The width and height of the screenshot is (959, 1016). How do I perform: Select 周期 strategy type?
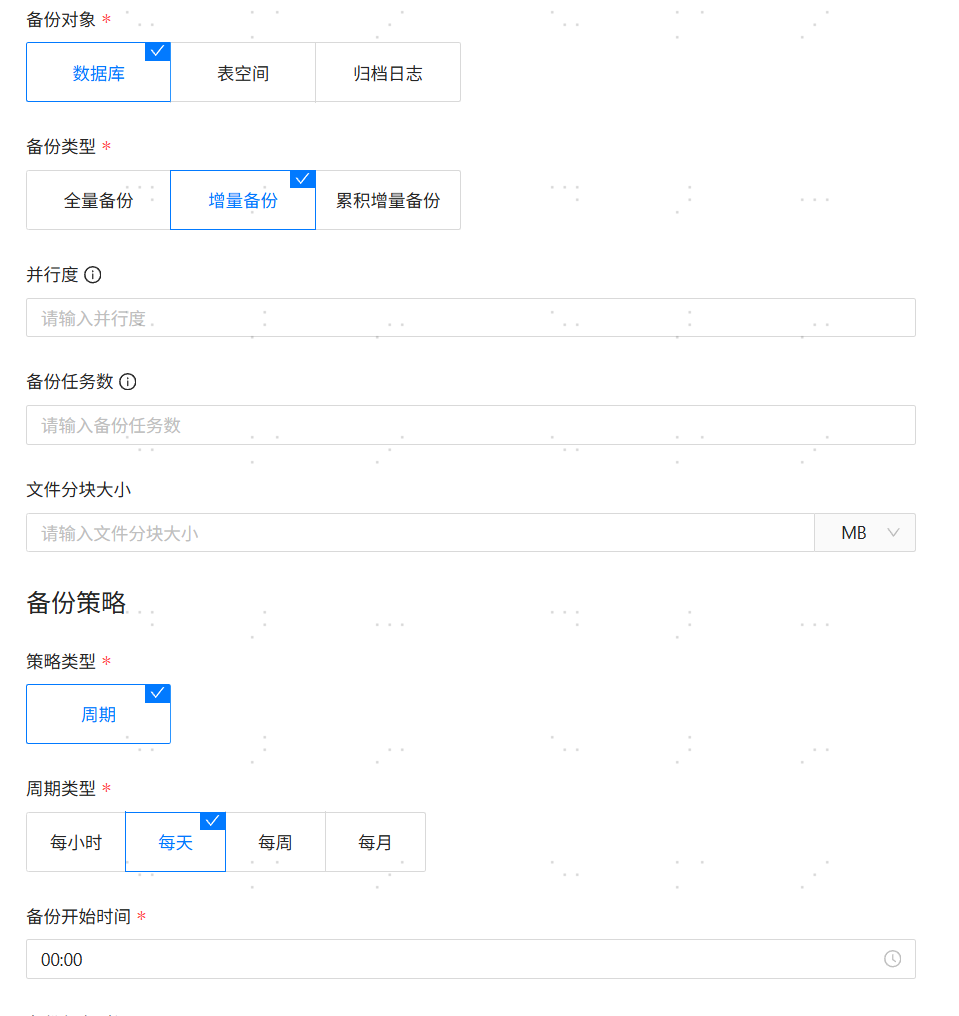click(x=98, y=714)
